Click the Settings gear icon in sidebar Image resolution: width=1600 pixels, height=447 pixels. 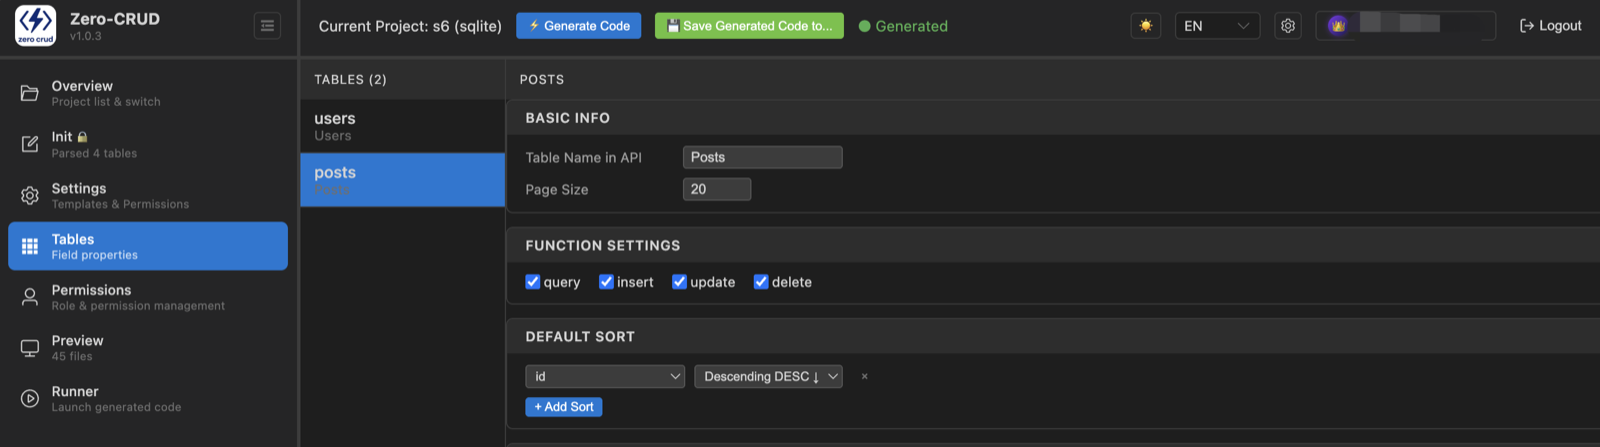[x=30, y=195]
